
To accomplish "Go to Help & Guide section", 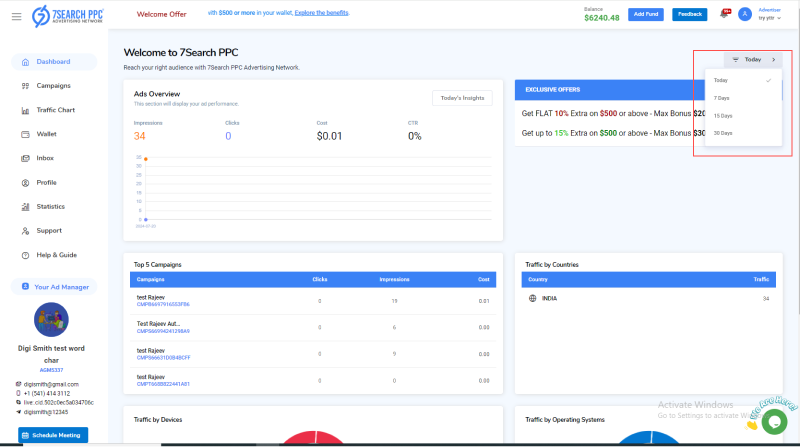I will pos(56,255).
